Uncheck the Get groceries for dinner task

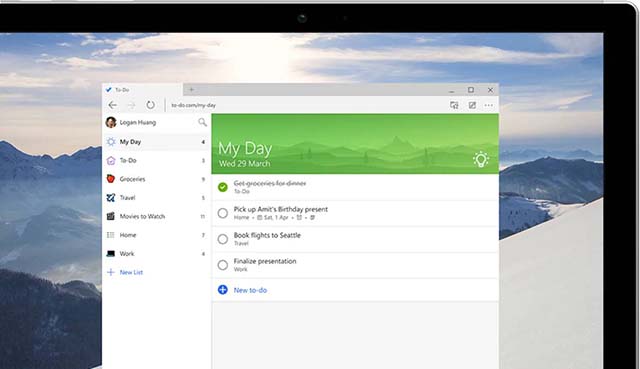[222, 187]
